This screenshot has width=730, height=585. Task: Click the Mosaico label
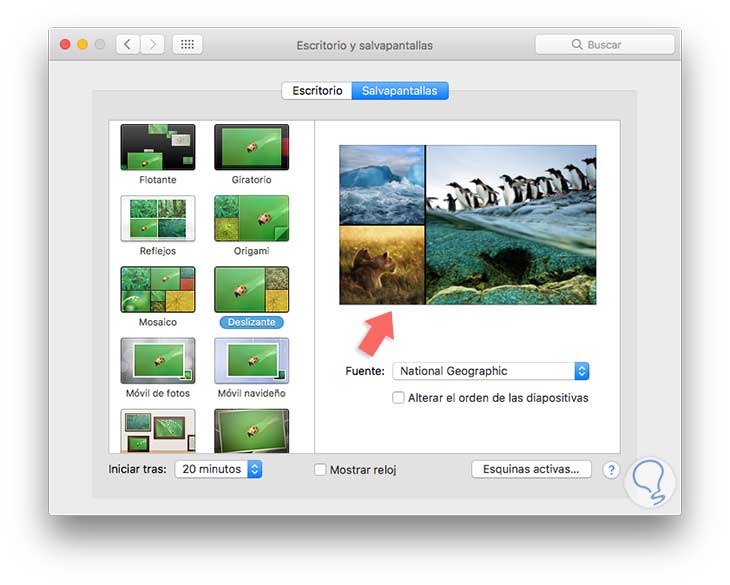pos(158,322)
